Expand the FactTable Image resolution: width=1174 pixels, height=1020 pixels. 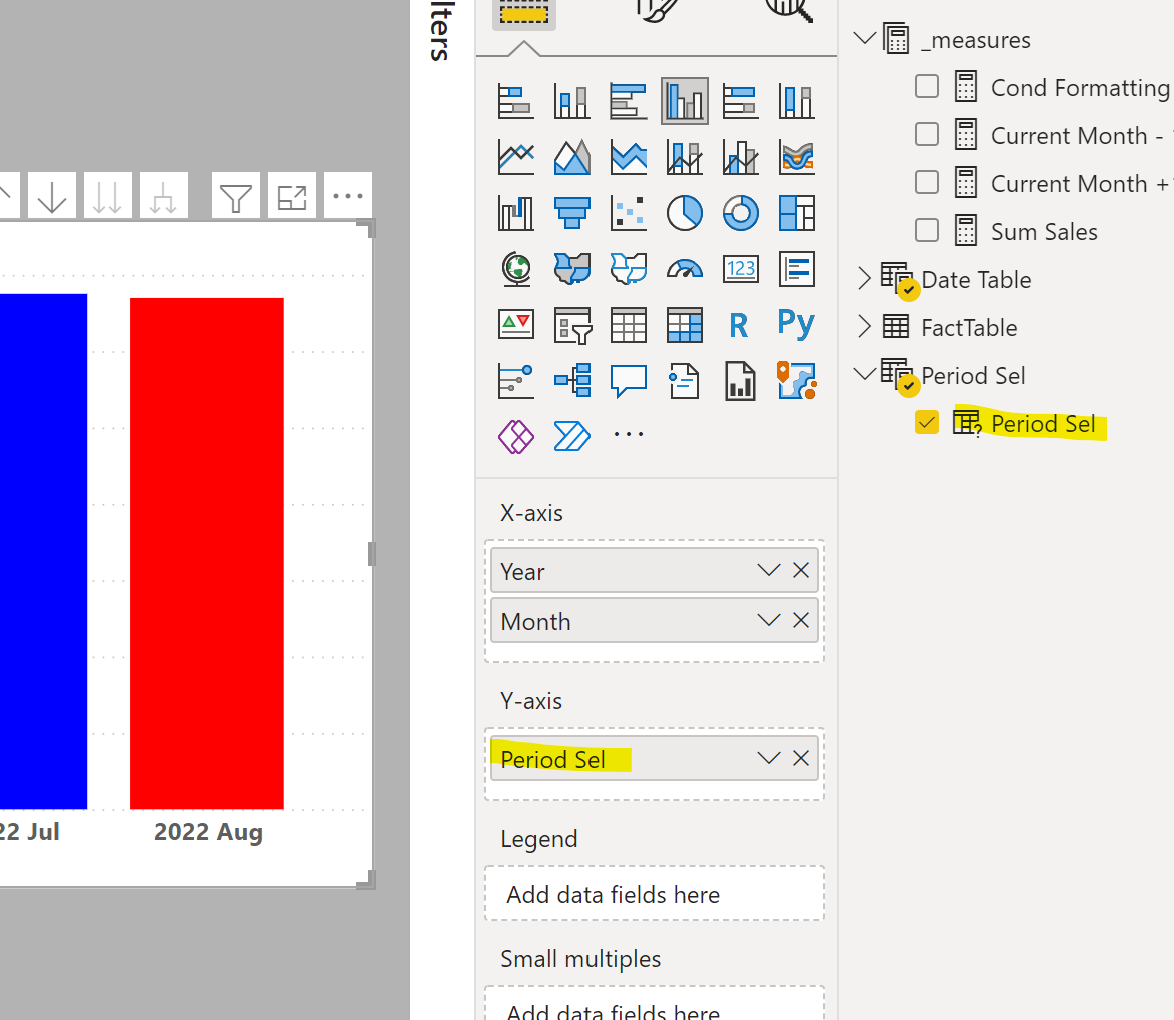click(x=865, y=327)
